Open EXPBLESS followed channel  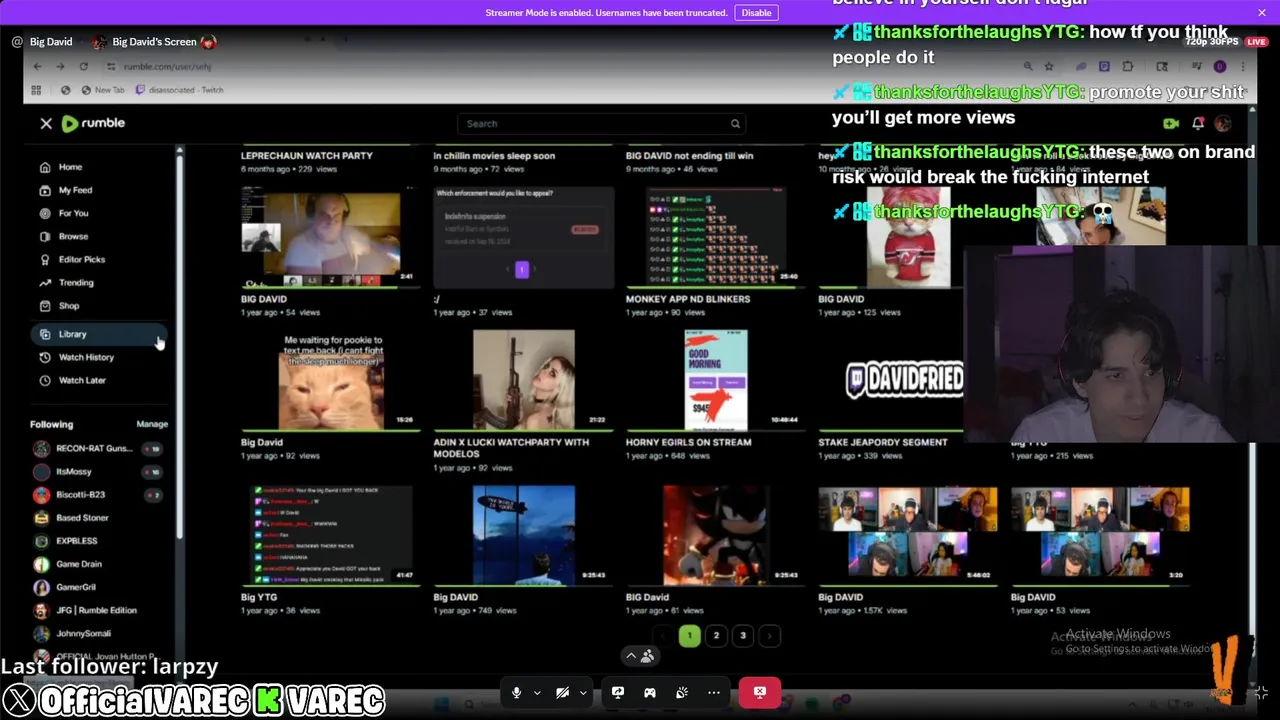click(77, 541)
